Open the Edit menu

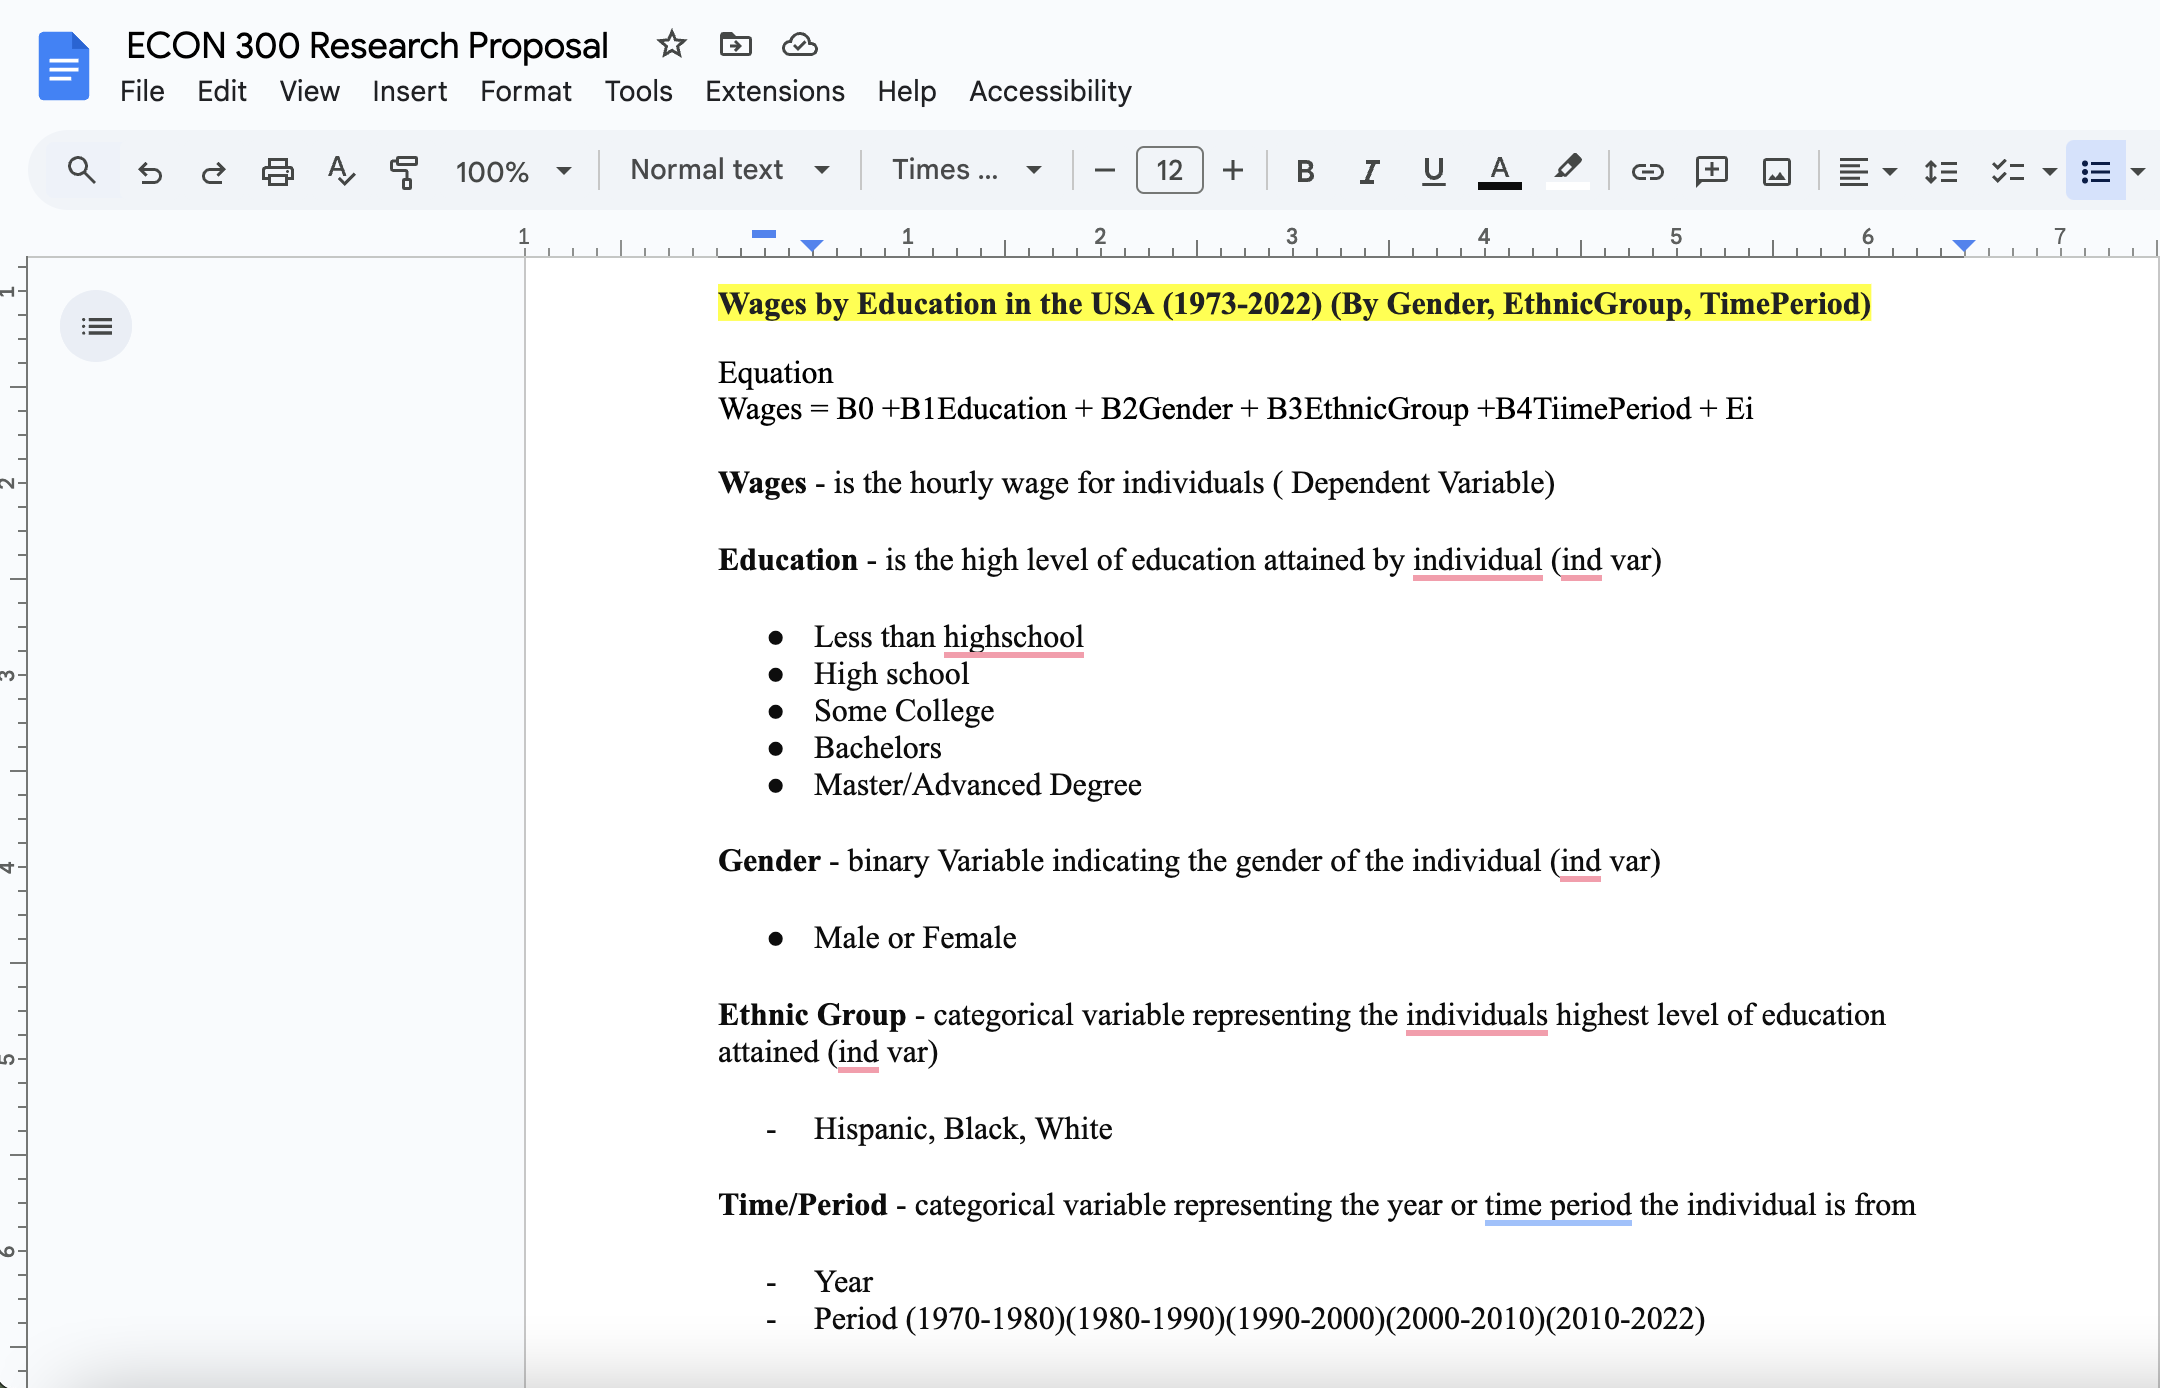pyautogui.click(x=222, y=91)
